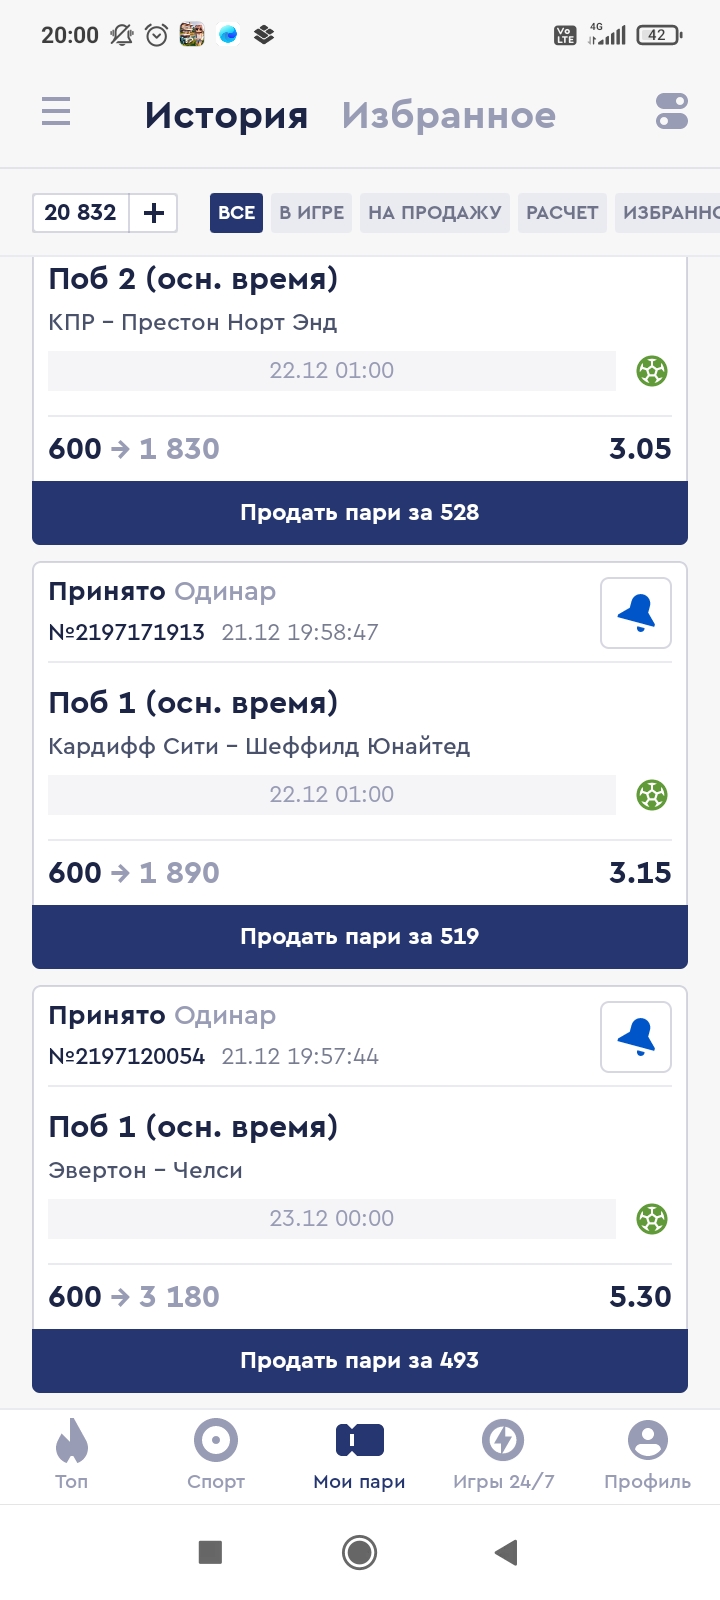Toggle bell notification for Everton – Chelsea bet
The width and height of the screenshot is (720, 1600).
tap(636, 1037)
